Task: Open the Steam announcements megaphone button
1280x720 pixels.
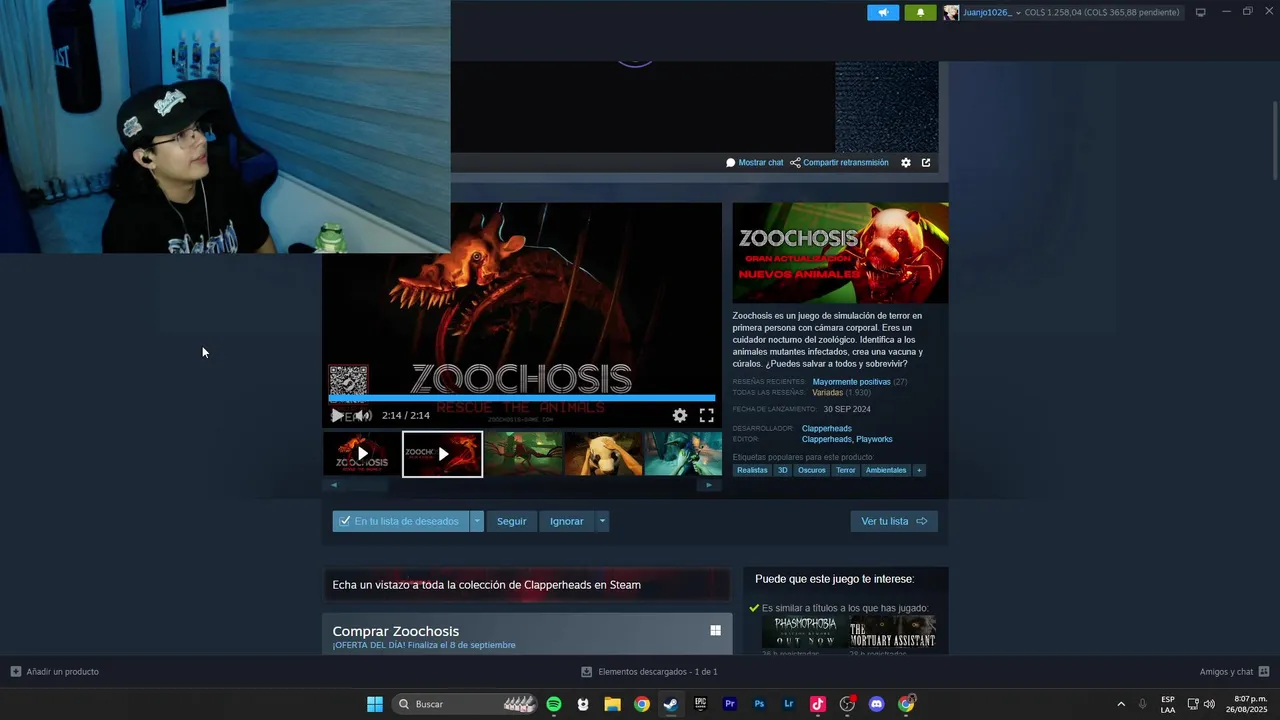Action: 883,12
